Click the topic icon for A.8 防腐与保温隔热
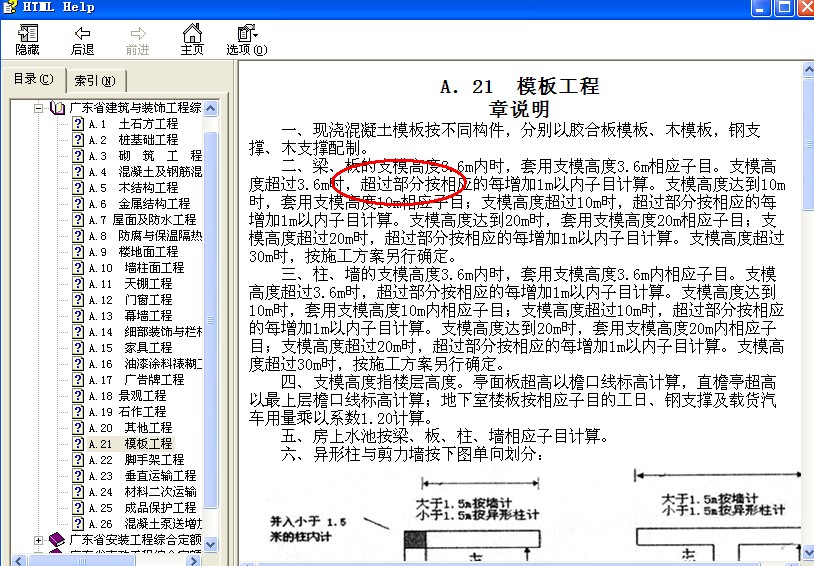Screen dimensions: 814x566 tap(78, 236)
